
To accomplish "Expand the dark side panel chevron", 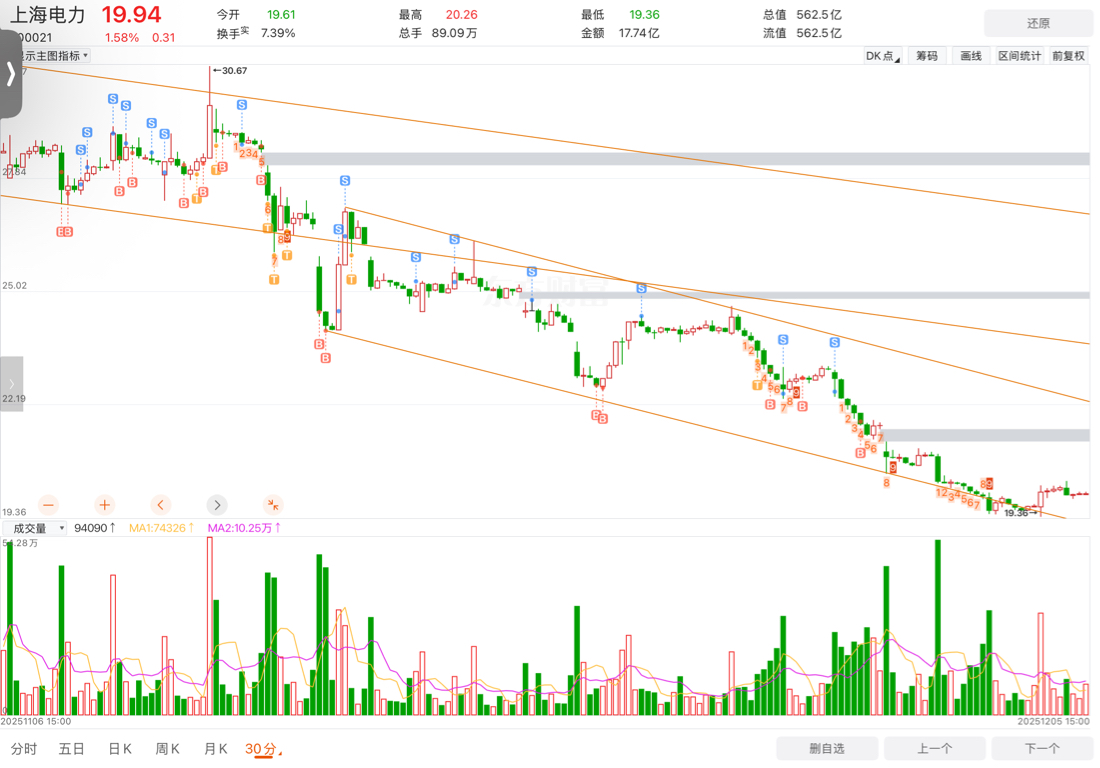I will click(x=11, y=74).
